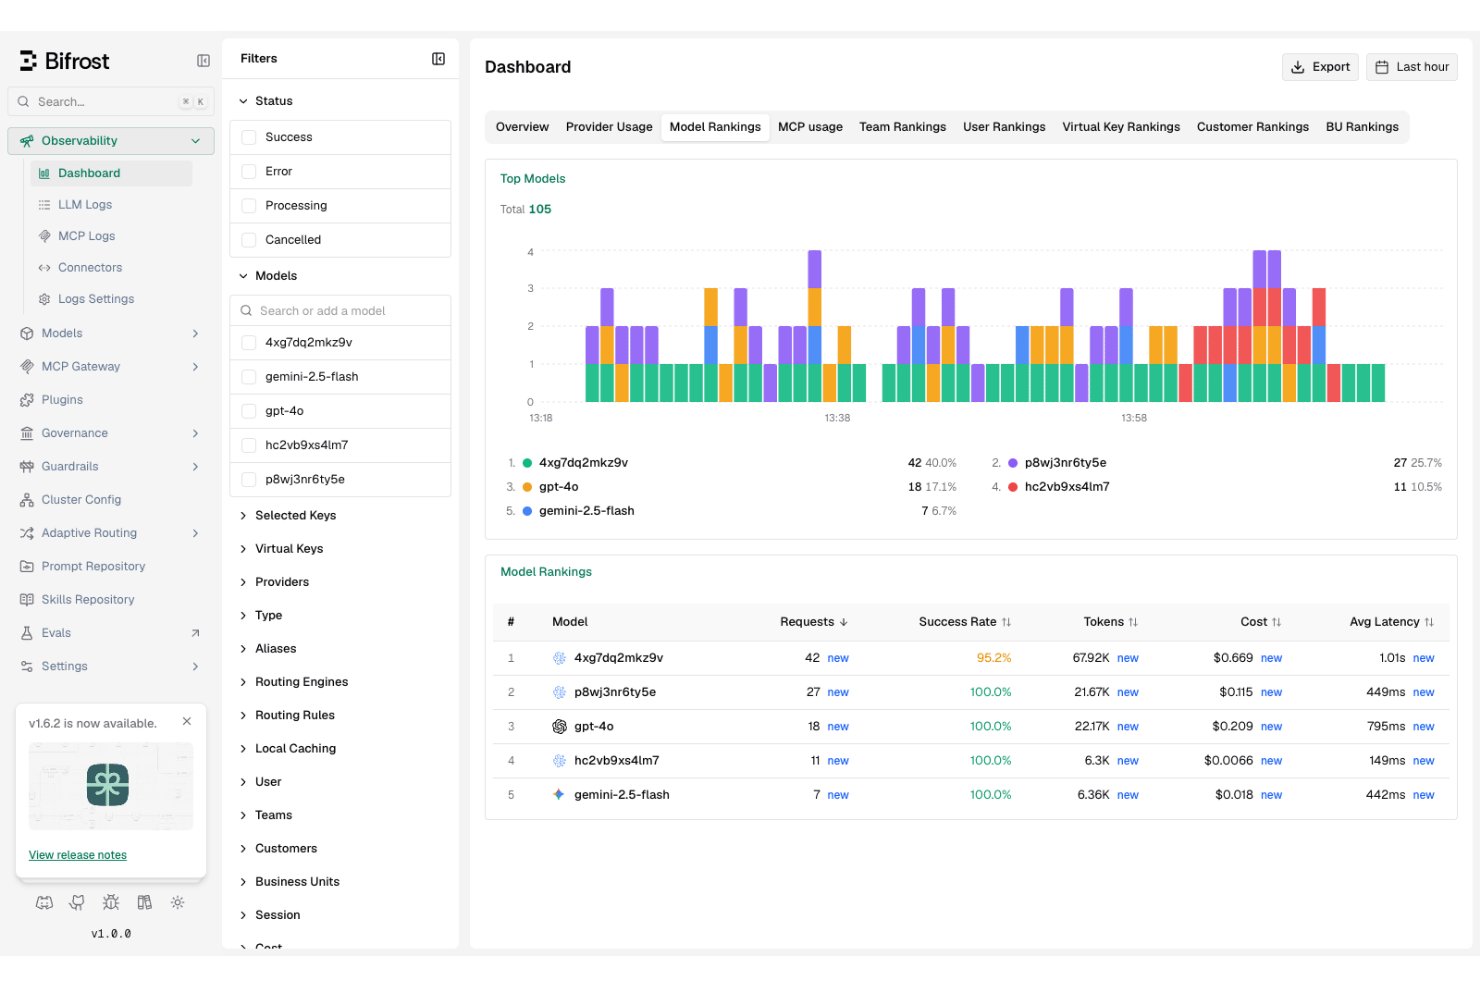This screenshot has width=1480, height=987.
Task: Switch to the Provider Usage tab
Action: click(609, 127)
